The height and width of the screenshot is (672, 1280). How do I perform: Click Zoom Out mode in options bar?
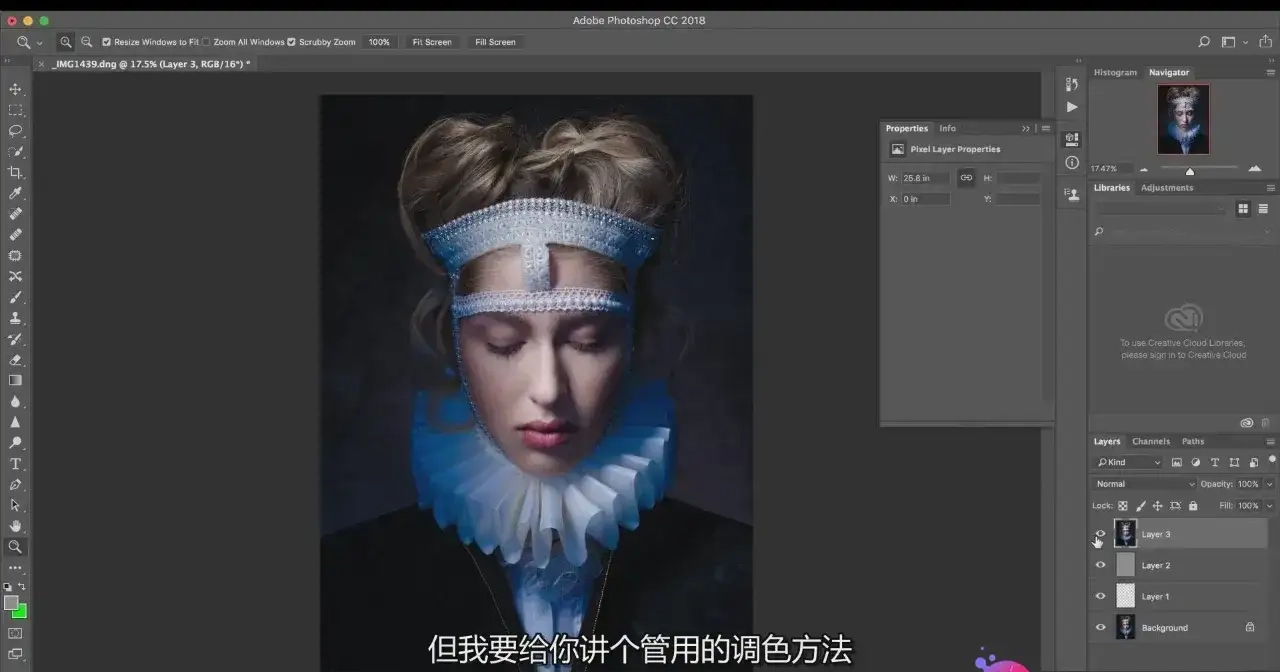coord(86,42)
